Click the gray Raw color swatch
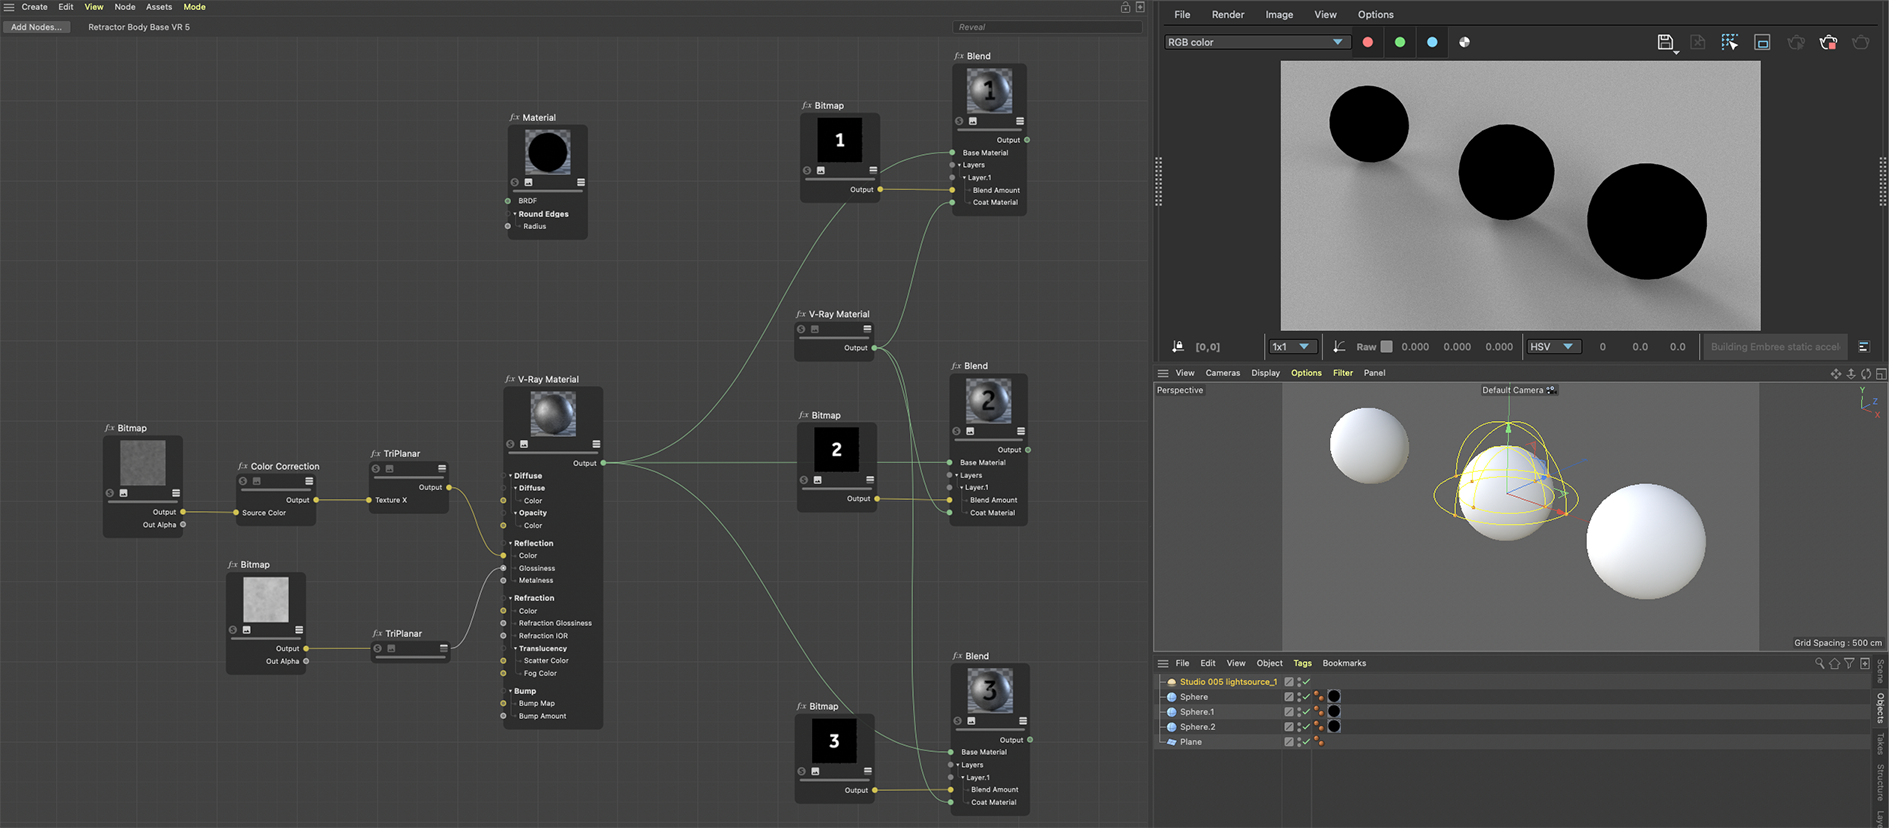This screenshot has width=1889, height=828. click(1386, 347)
